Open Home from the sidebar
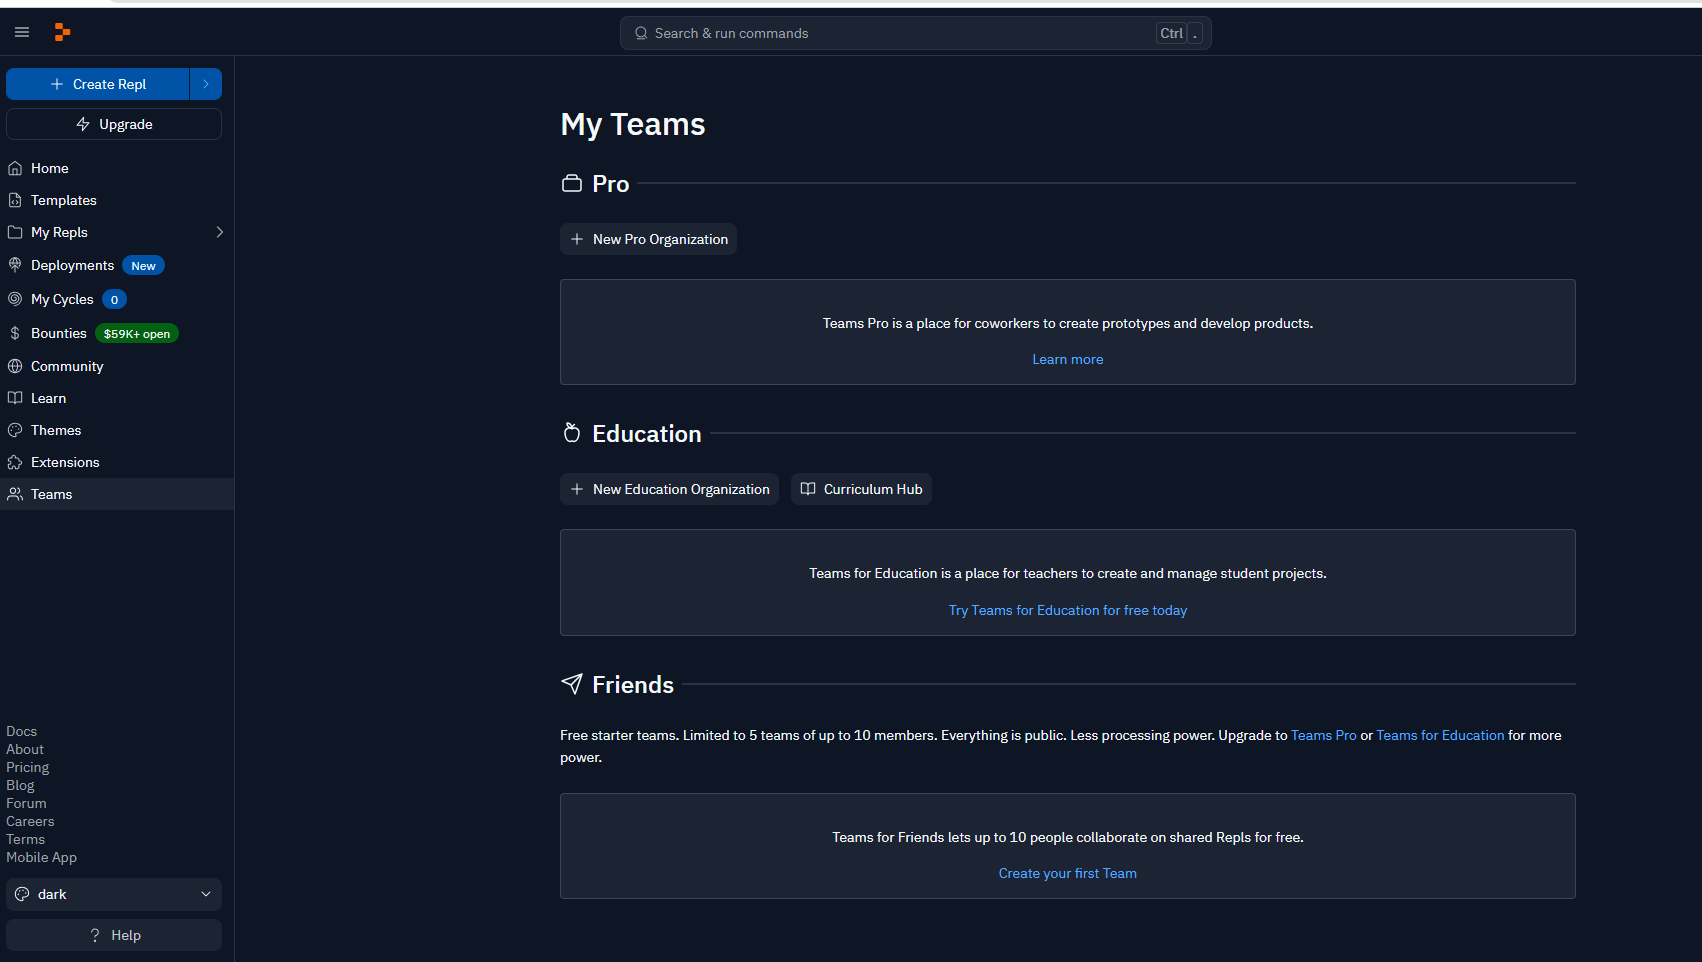 click(117, 168)
